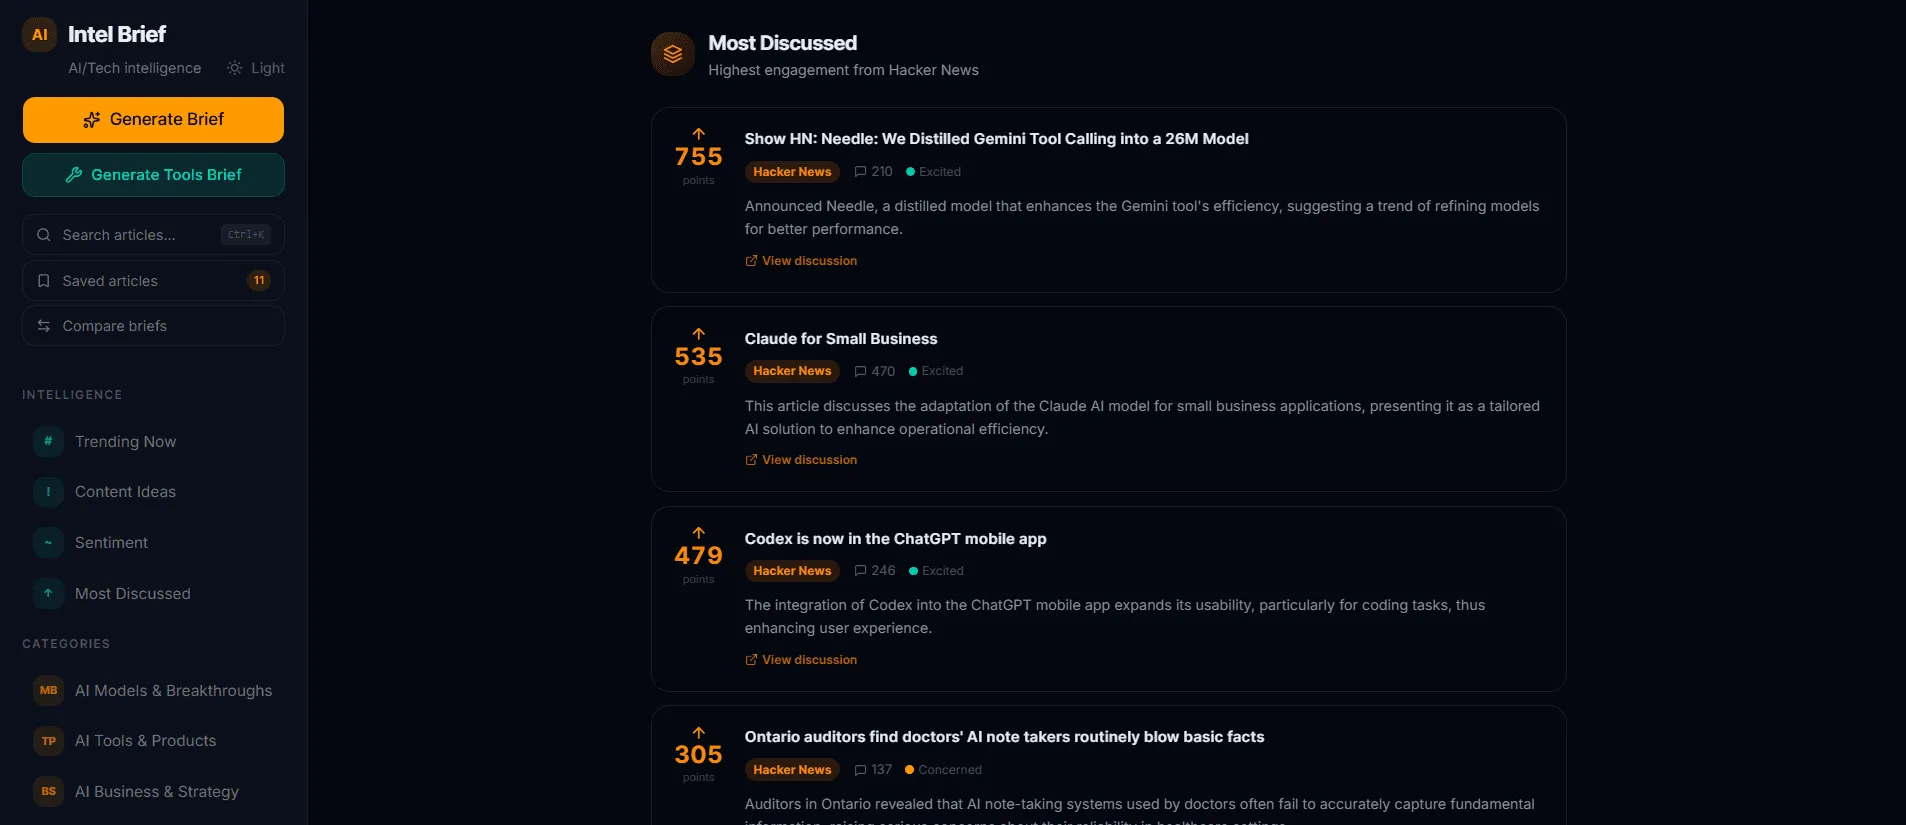Select Most Discussed arrow icon
1906x825 pixels.
(48, 593)
